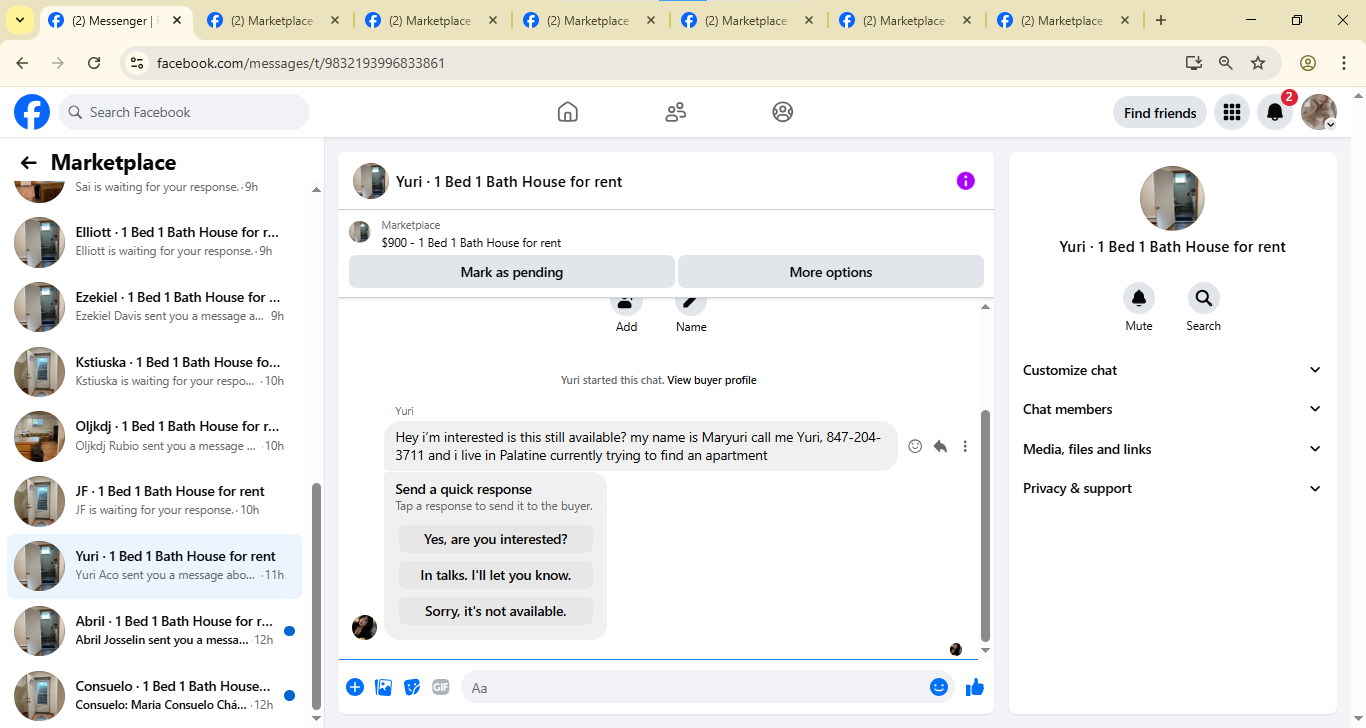
Task: Open the browser tab search dropdown
Action: (x=20, y=20)
